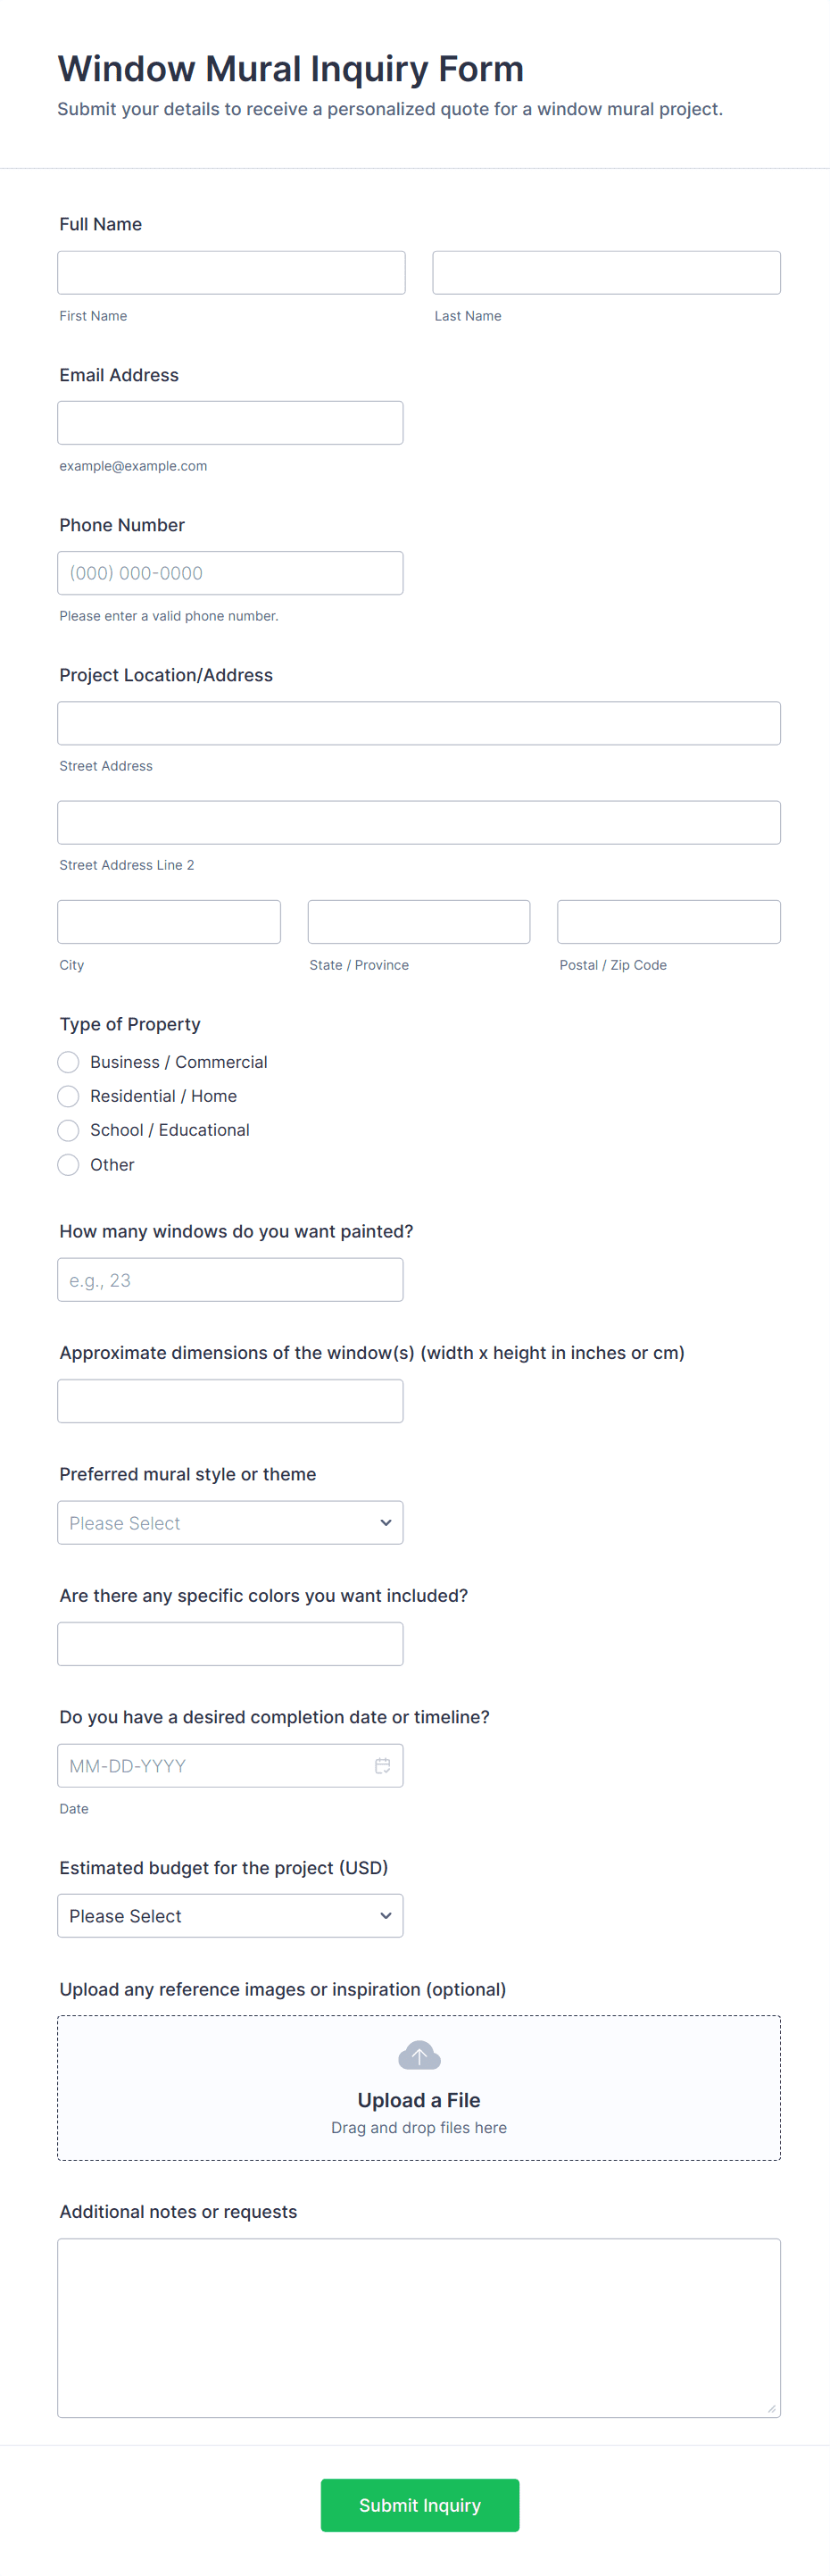This screenshot has width=830, height=2576.
Task: Select School / Educational radio button
Action: tap(68, 1129)
